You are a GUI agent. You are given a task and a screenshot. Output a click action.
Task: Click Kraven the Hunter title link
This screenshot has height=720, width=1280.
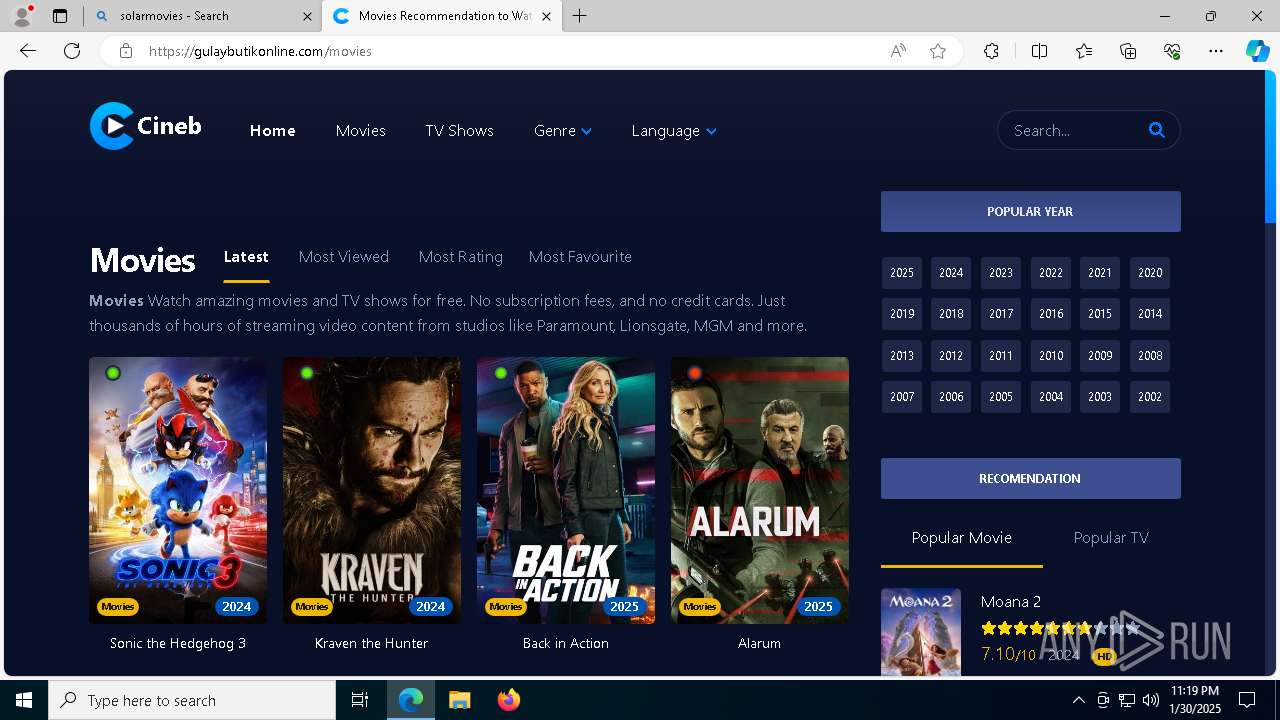point(372,643)
